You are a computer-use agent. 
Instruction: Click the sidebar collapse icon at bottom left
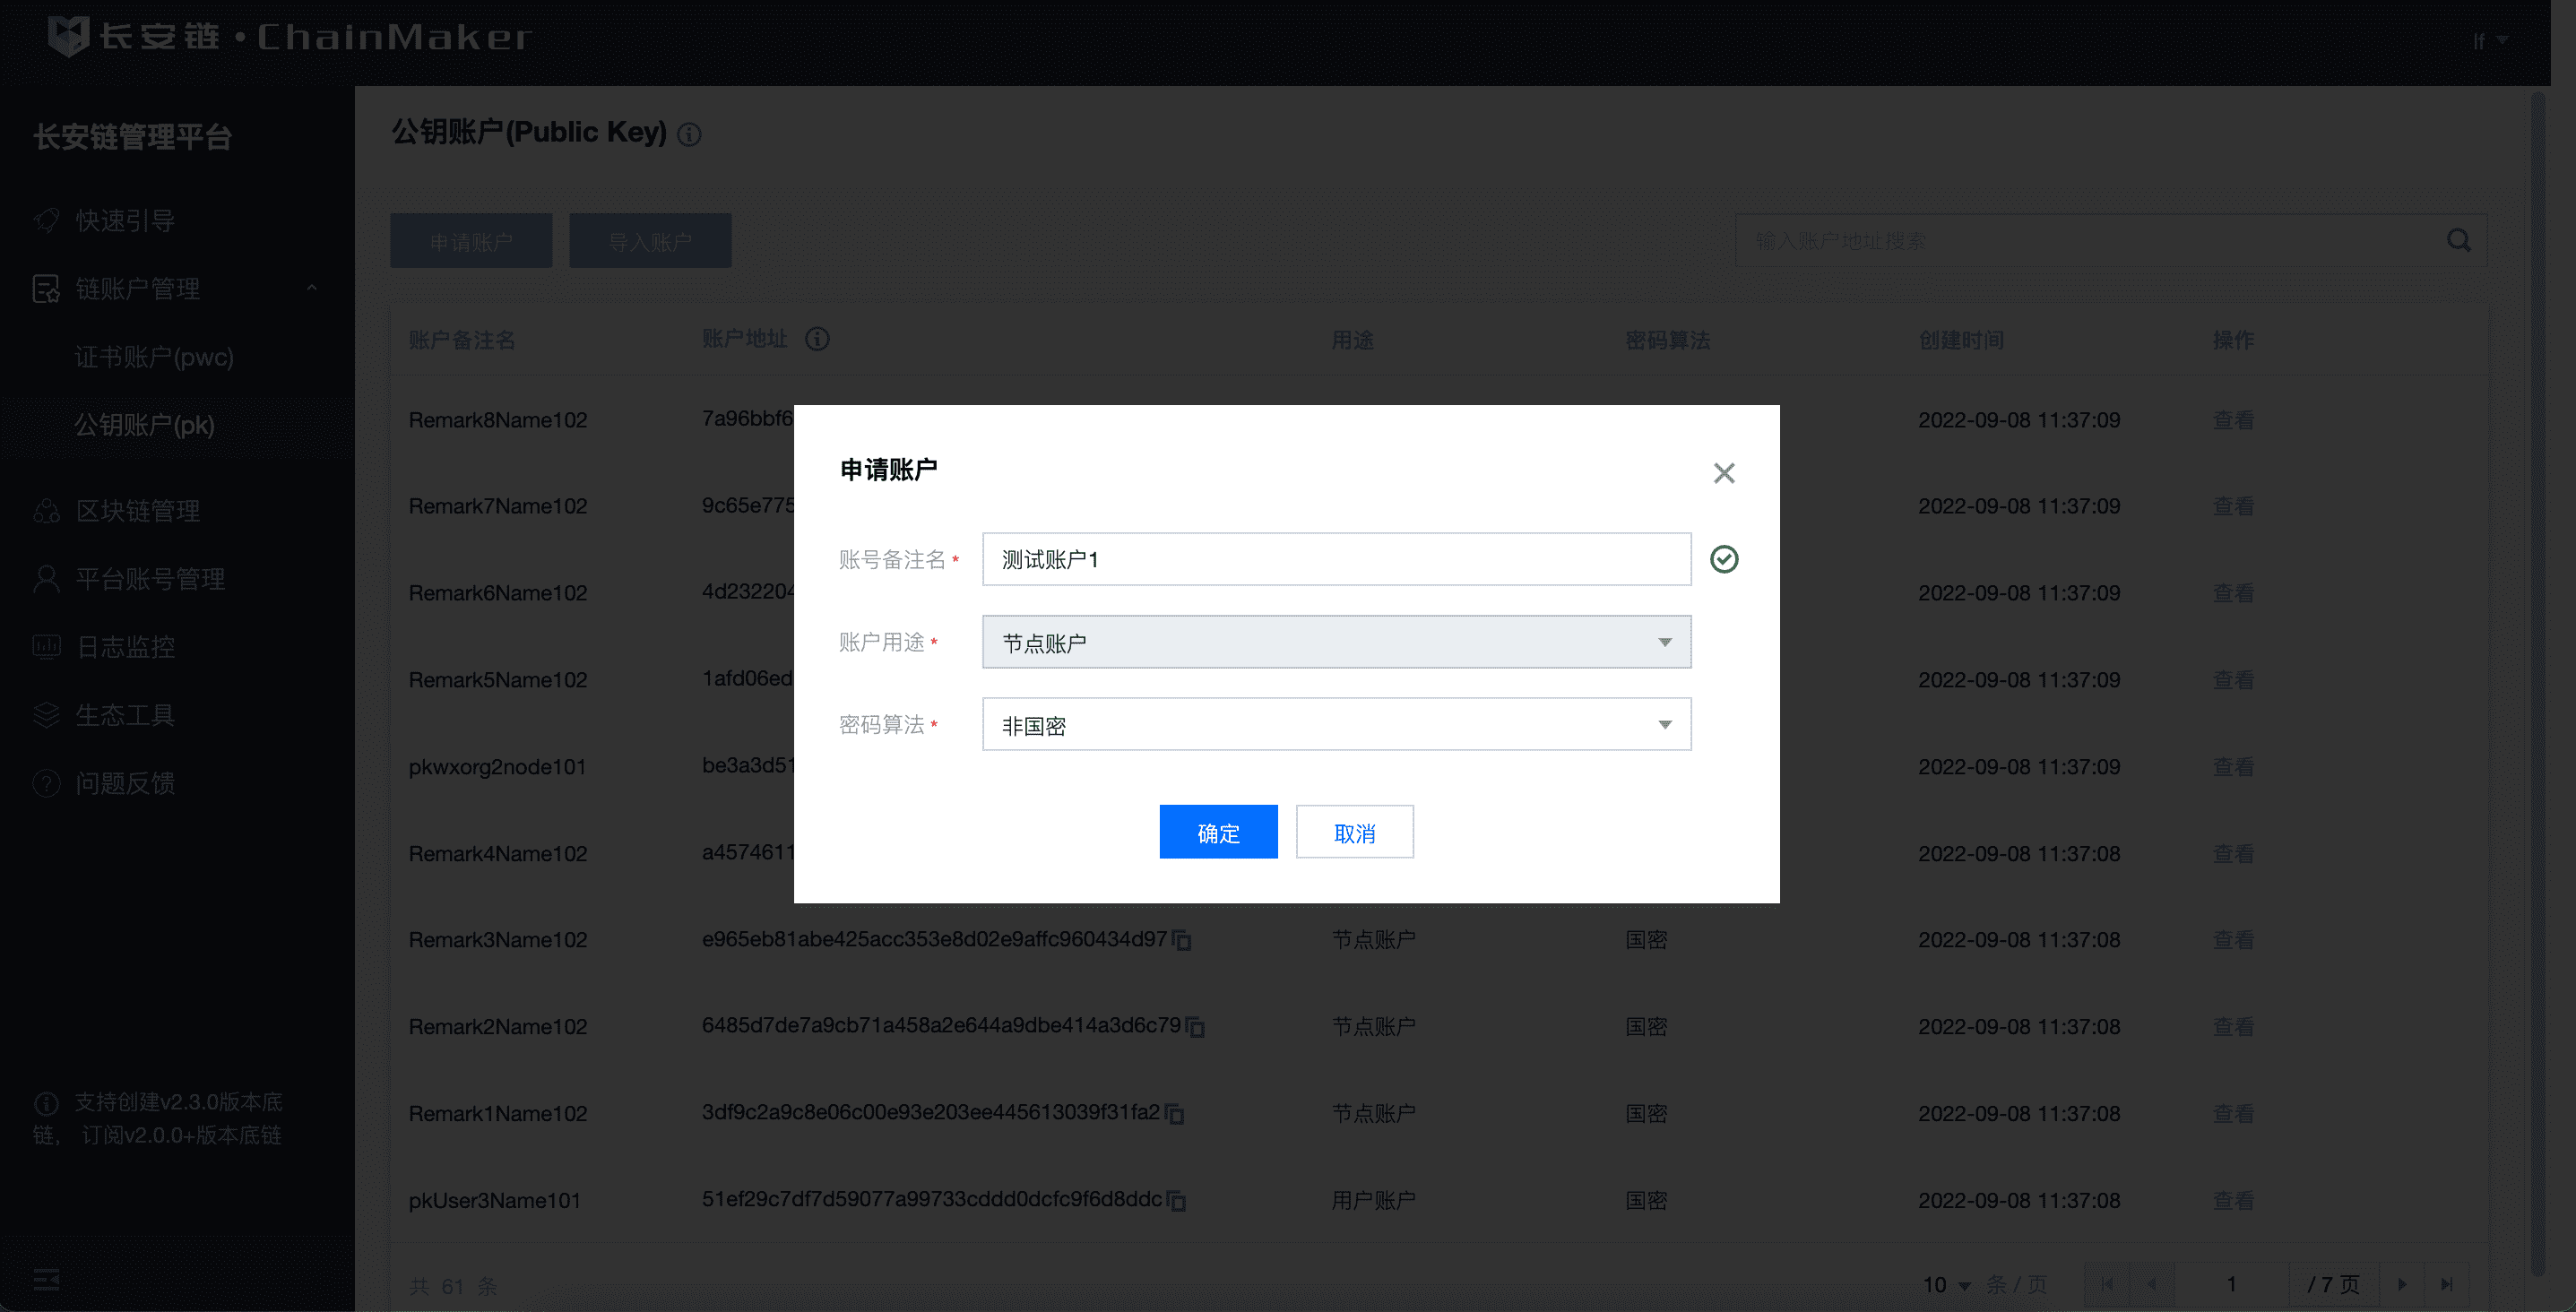[x=46, y=1279]
